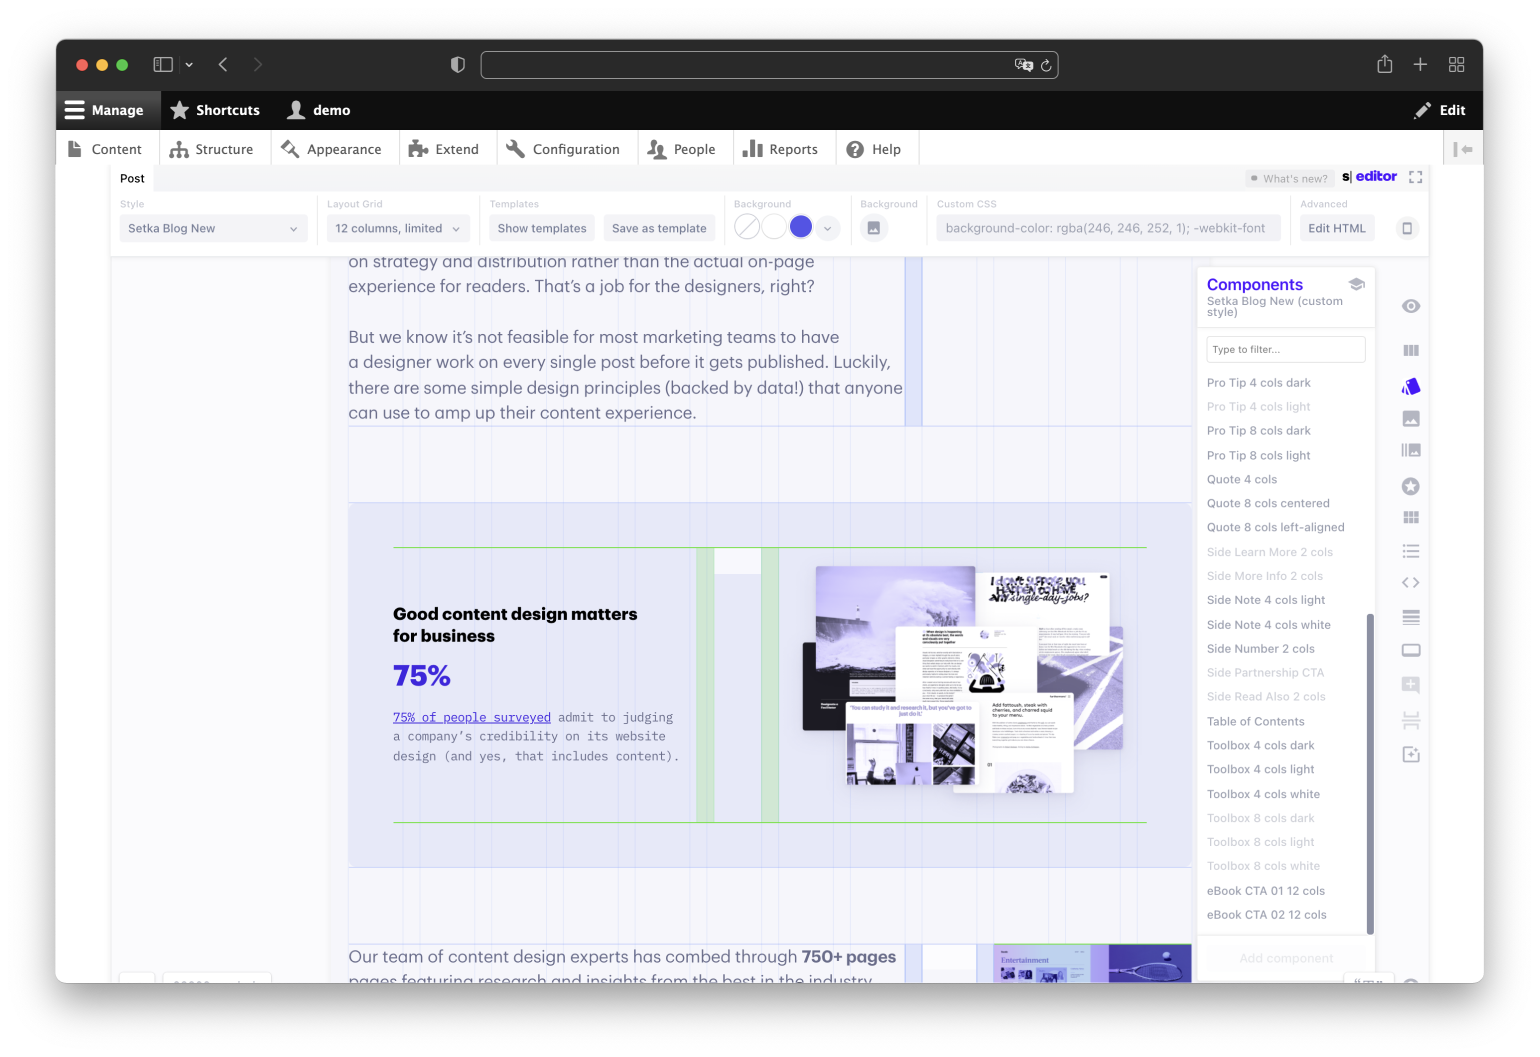Select the transparent background swatch
The width and height of the screenshot is (1540, 1057).
click(747, 227)
